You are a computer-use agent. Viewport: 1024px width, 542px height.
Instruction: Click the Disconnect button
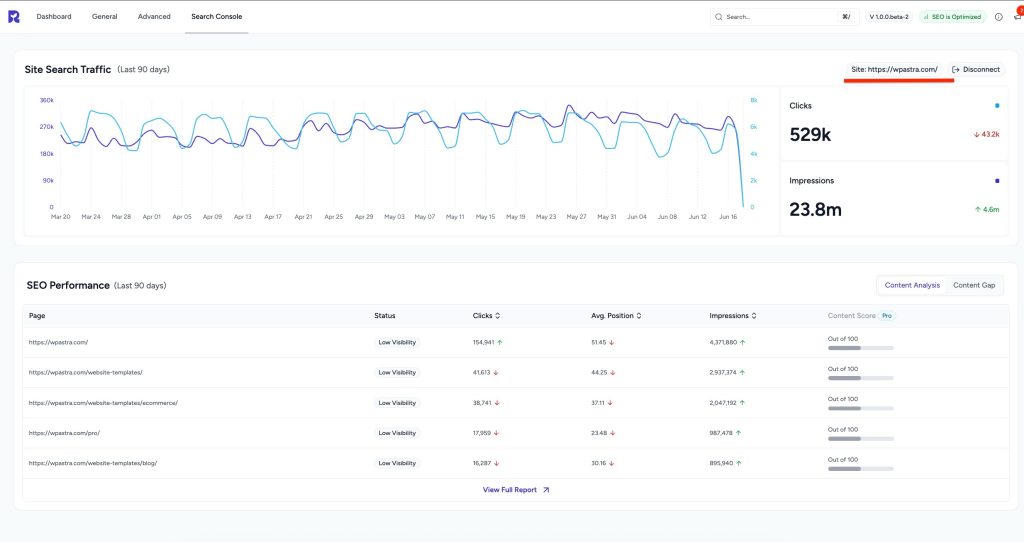(x=976, y=69)
